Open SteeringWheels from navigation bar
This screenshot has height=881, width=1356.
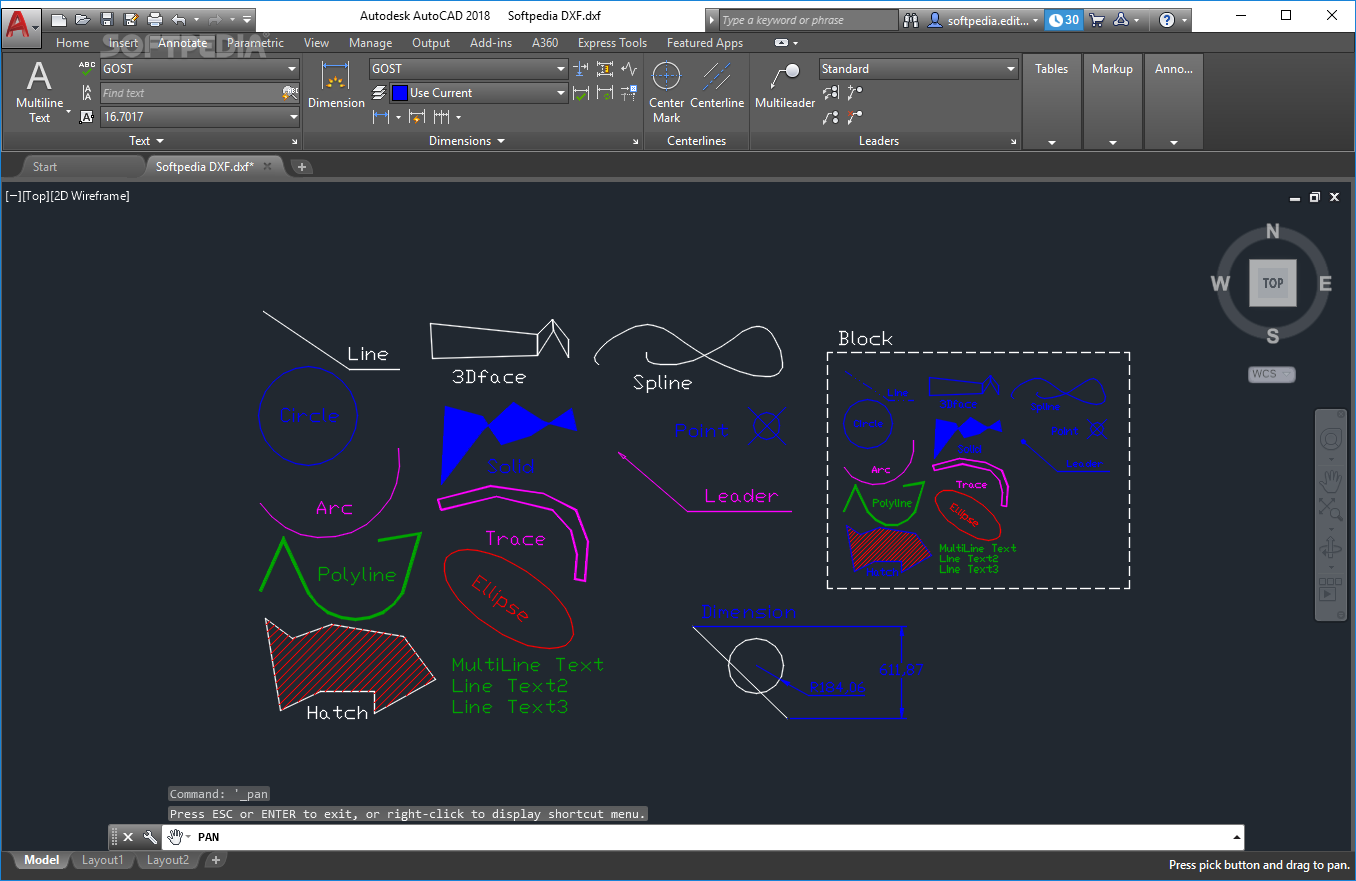(x=1330, y=439)
